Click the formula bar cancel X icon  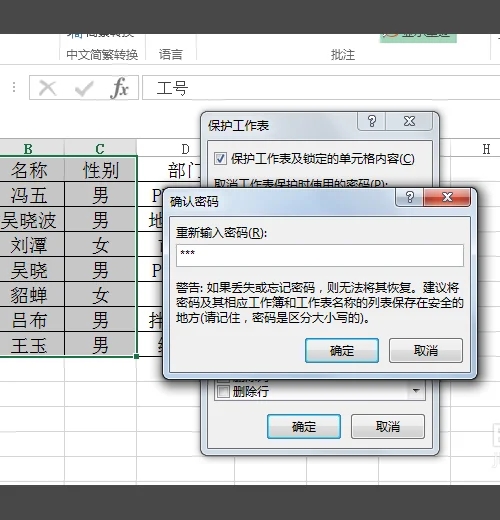pos(47,88)
